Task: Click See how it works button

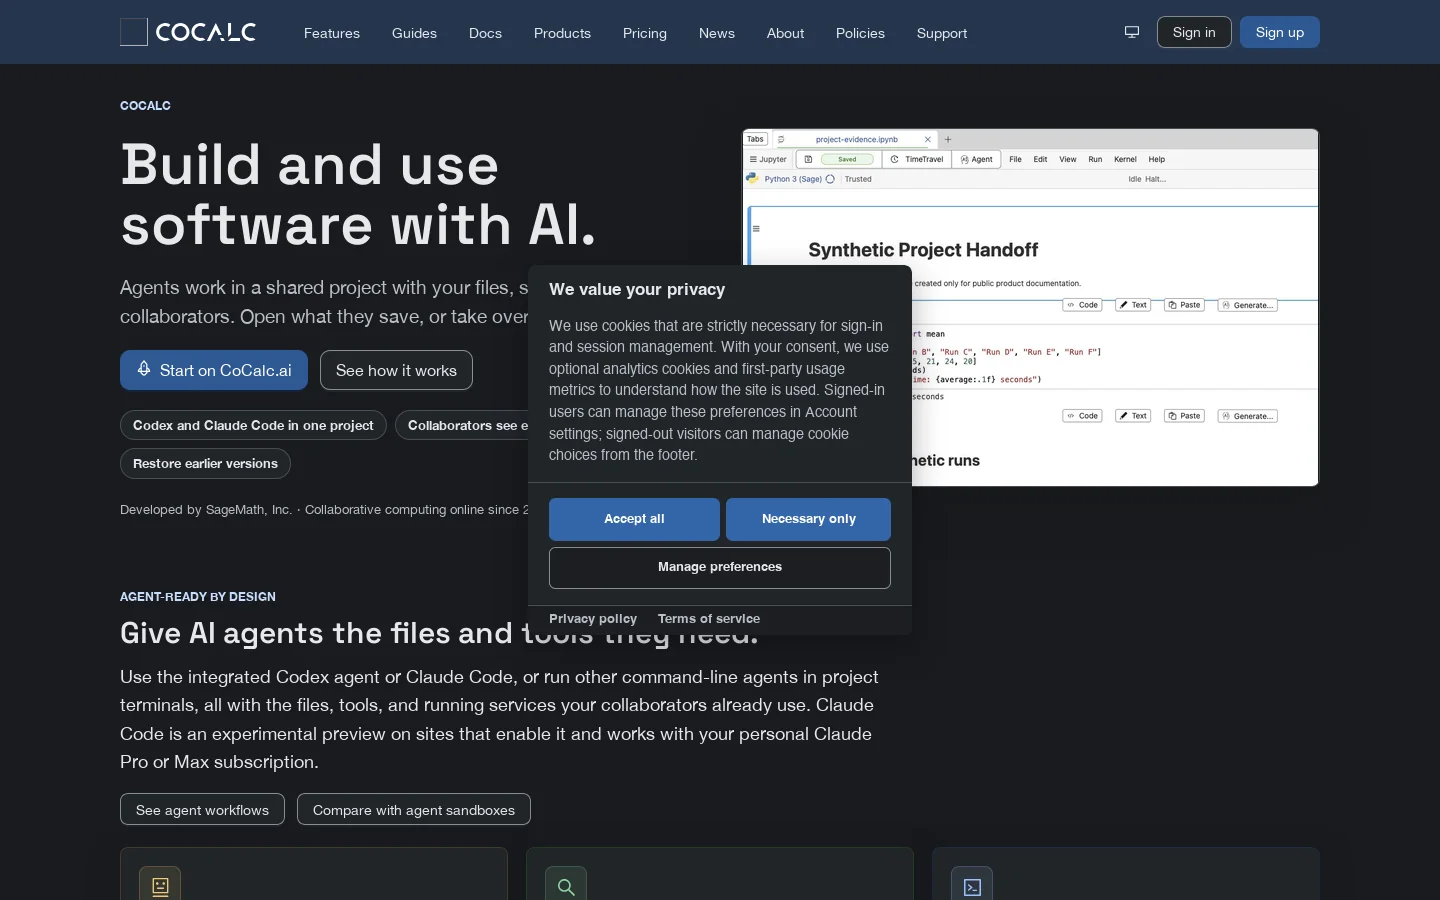Action: [396, 370]
